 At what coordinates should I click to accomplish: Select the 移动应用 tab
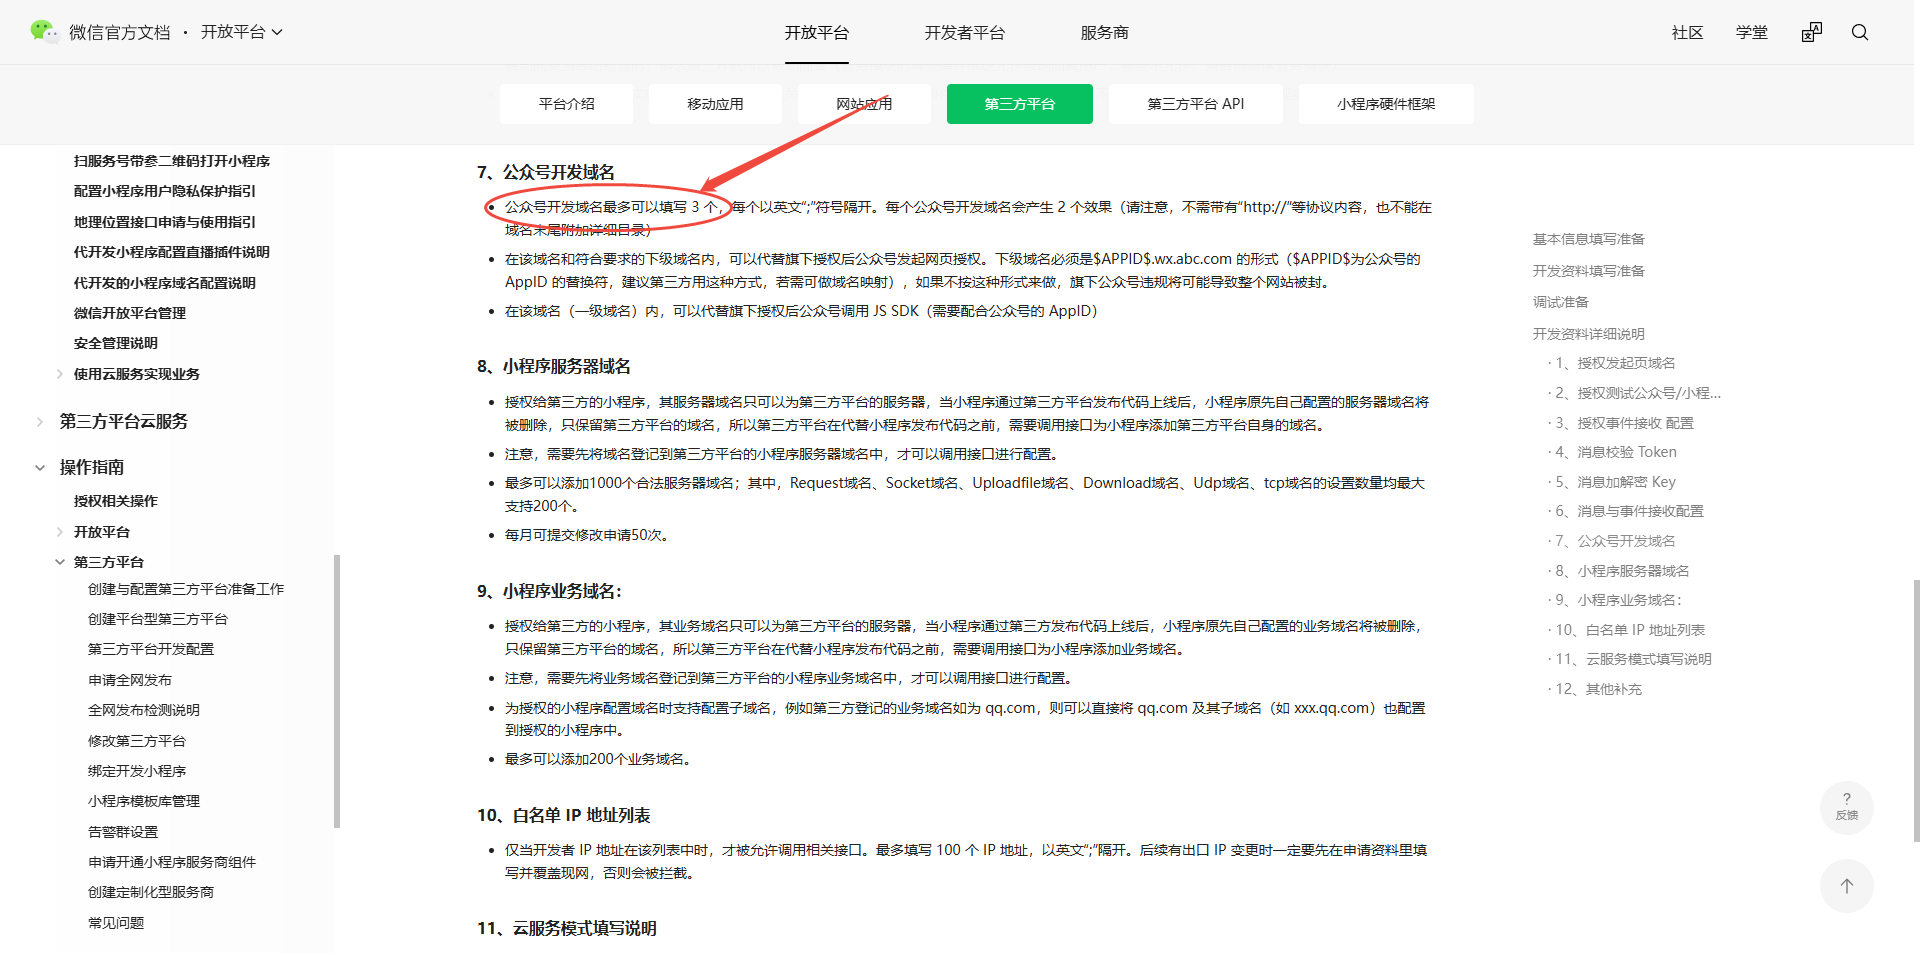(x=715, y=104)
